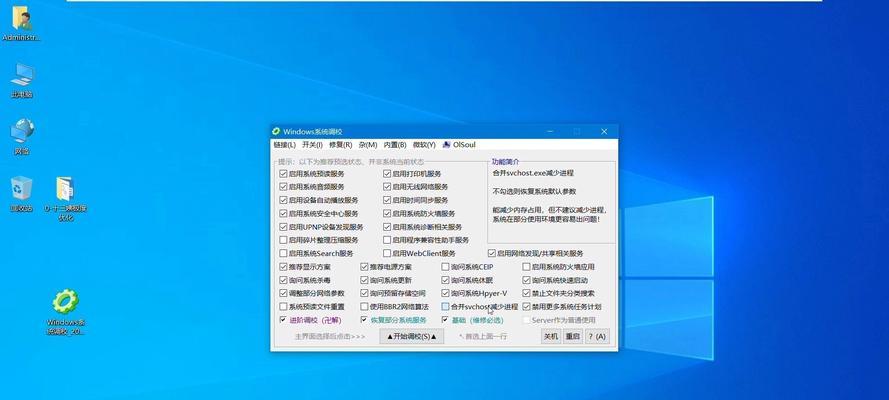Uncheck 启用网络发现/共享相关服务 checkbox
The width and height of the screenshot is (889, 400).
pyautogui.click(x=492, y=253)
